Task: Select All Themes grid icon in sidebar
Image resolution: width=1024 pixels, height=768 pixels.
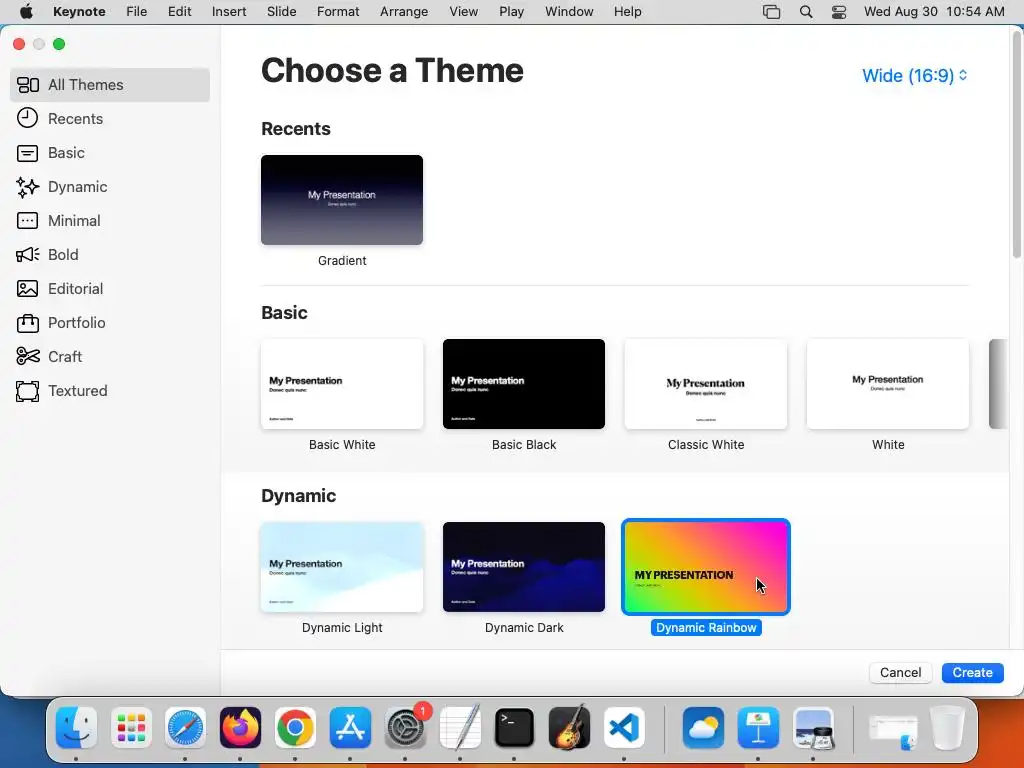Action: [x=27, y=85]
